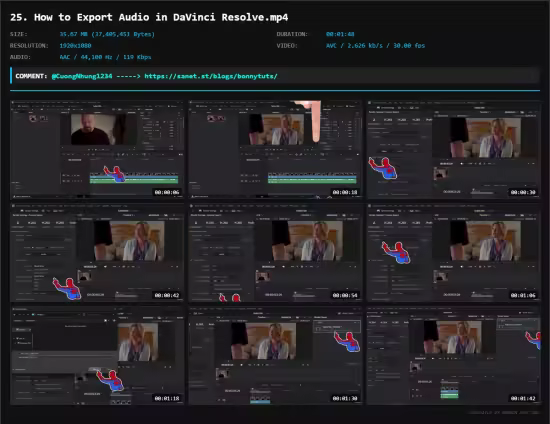Screen dimensions: 550x424
Task: Click the resolution value 1920x1080
Action: click(x=75, y=46)
